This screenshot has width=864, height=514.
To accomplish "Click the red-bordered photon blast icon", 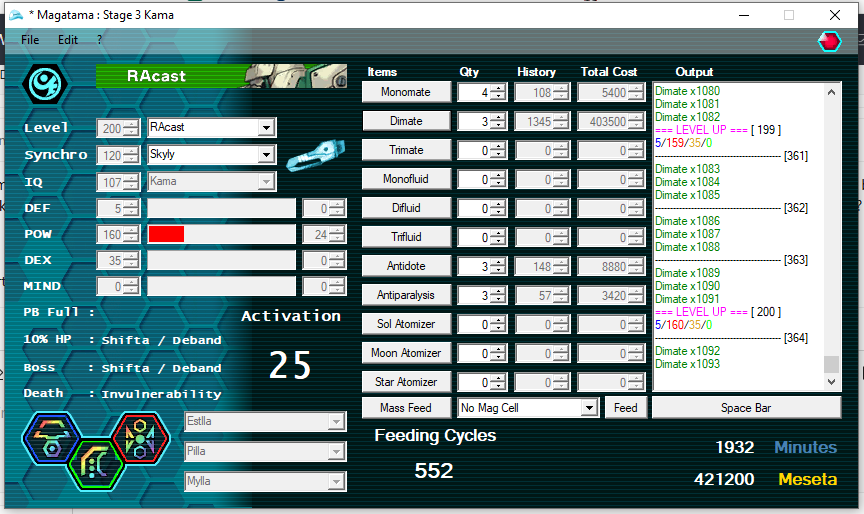I will tap(140, 438).
